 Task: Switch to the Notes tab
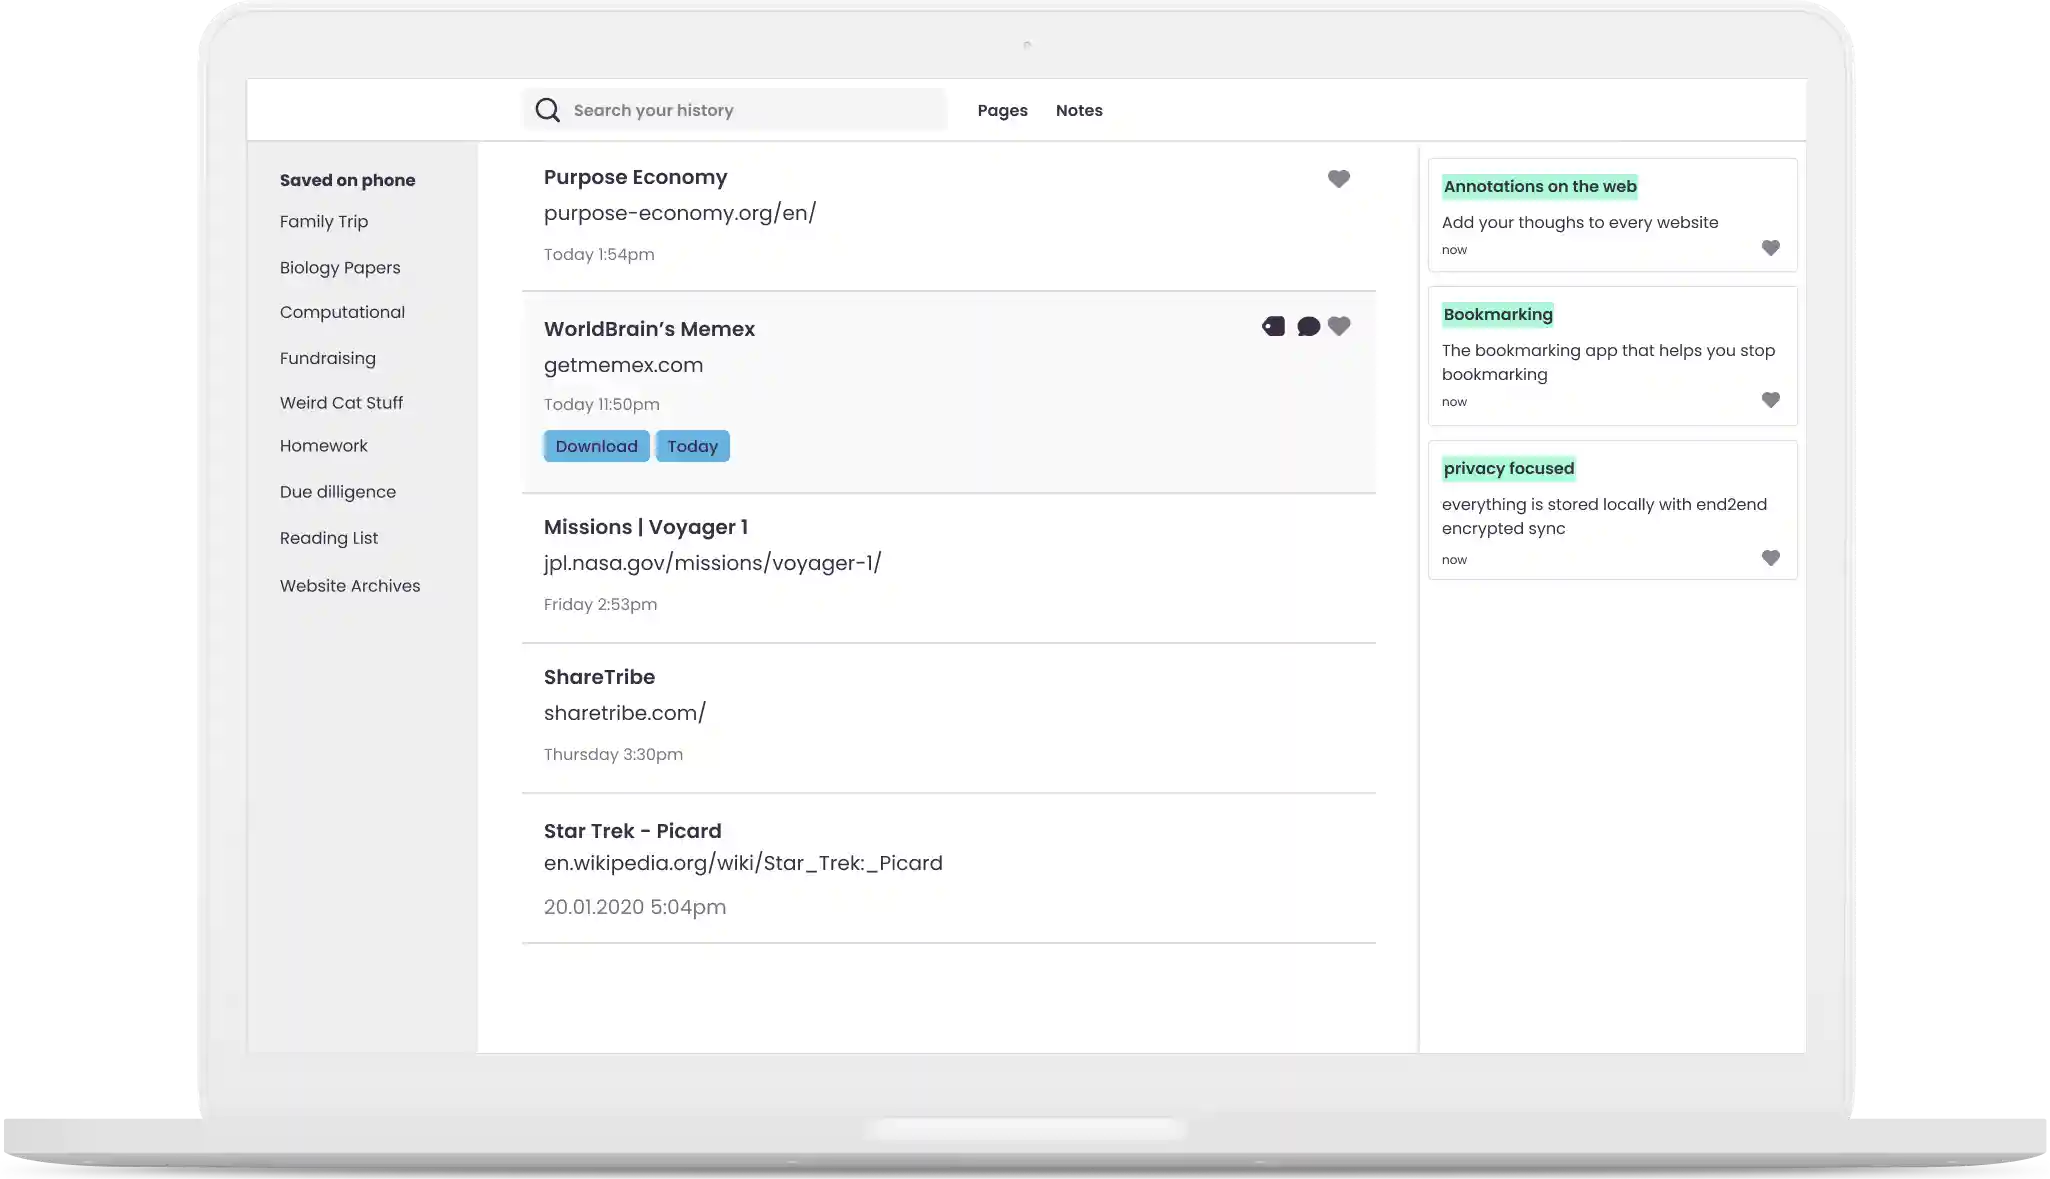(x=1079, y=111)
